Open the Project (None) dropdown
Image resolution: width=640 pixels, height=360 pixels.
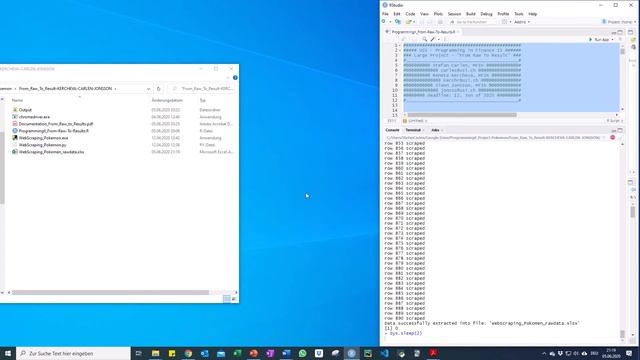pyautogui.click(x=619, y=22)
